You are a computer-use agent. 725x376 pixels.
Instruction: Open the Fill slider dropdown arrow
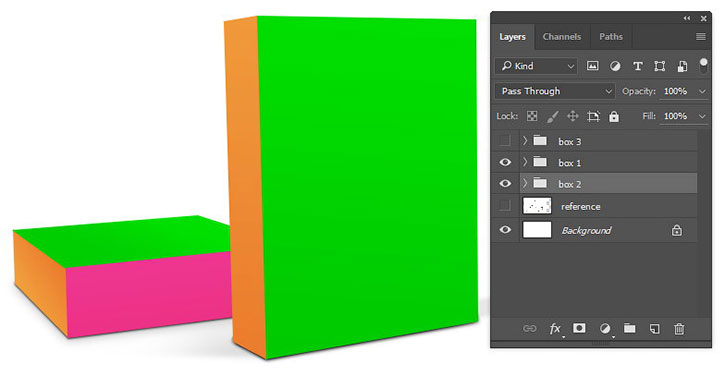702,116
